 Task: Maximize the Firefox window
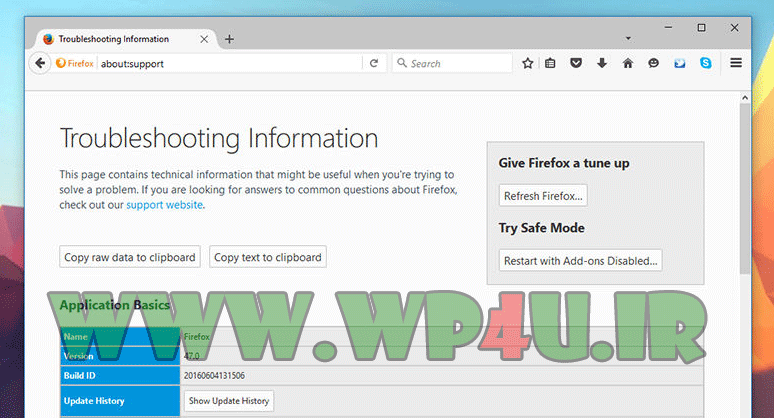point(701,28)
